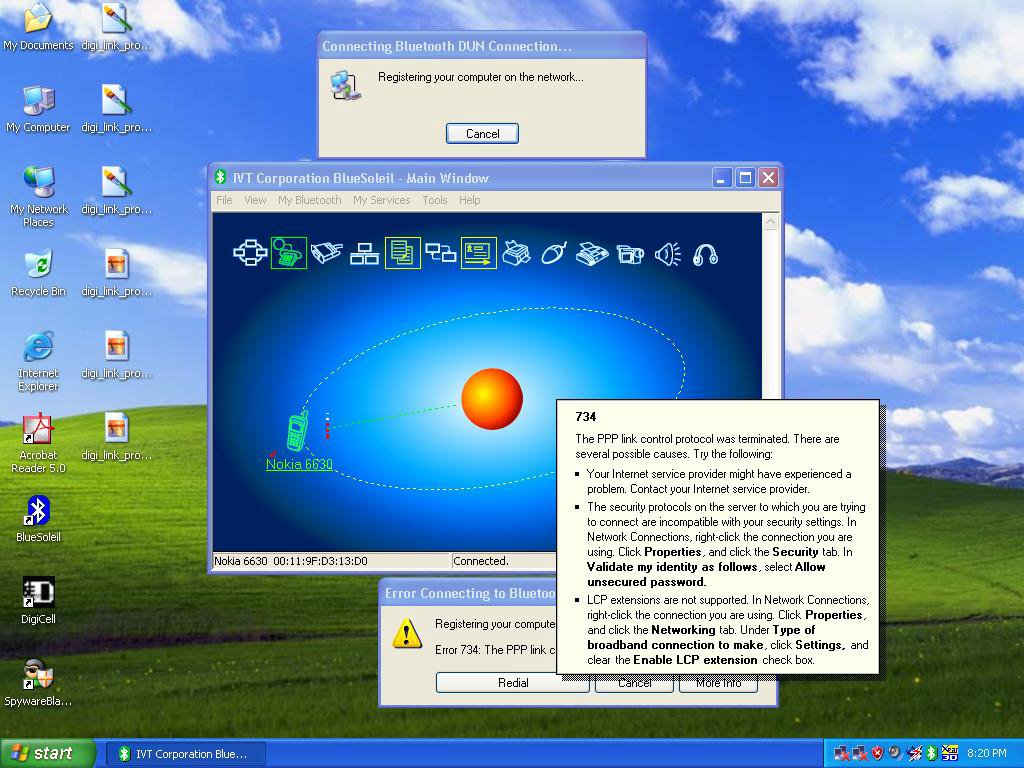Image resolution: width=1024 pixels, height=768 pixels.
Task: Click the 734 error tooltip heading
Action: point(586,417)
